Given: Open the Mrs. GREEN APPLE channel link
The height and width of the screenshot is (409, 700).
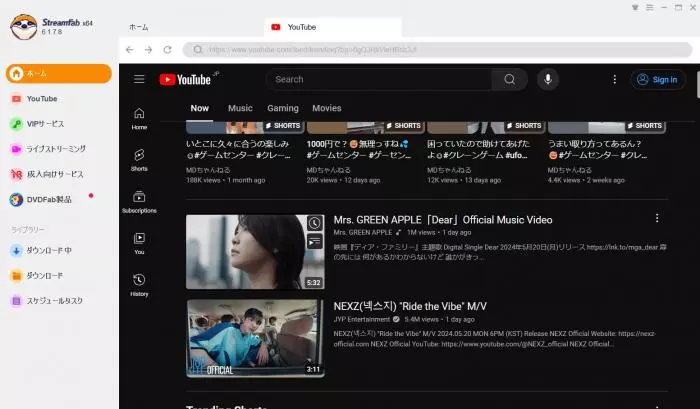Looking at the screenshot, I should tap(362, 233).
